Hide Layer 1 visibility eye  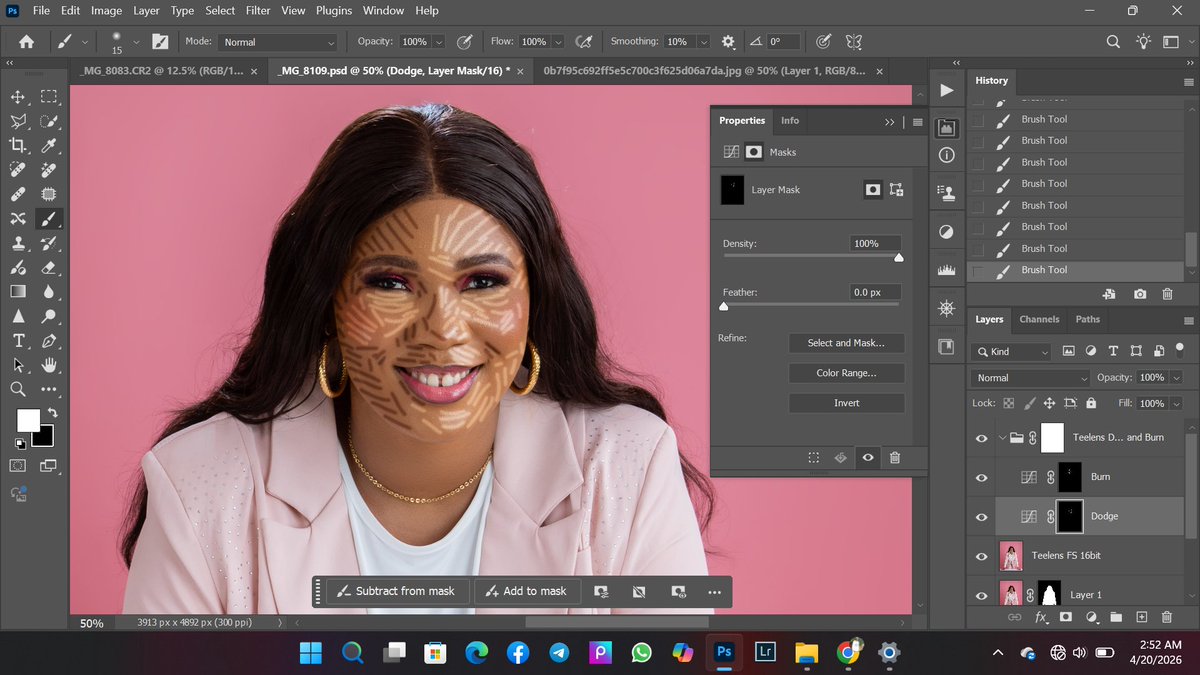[x=981, y=595]
